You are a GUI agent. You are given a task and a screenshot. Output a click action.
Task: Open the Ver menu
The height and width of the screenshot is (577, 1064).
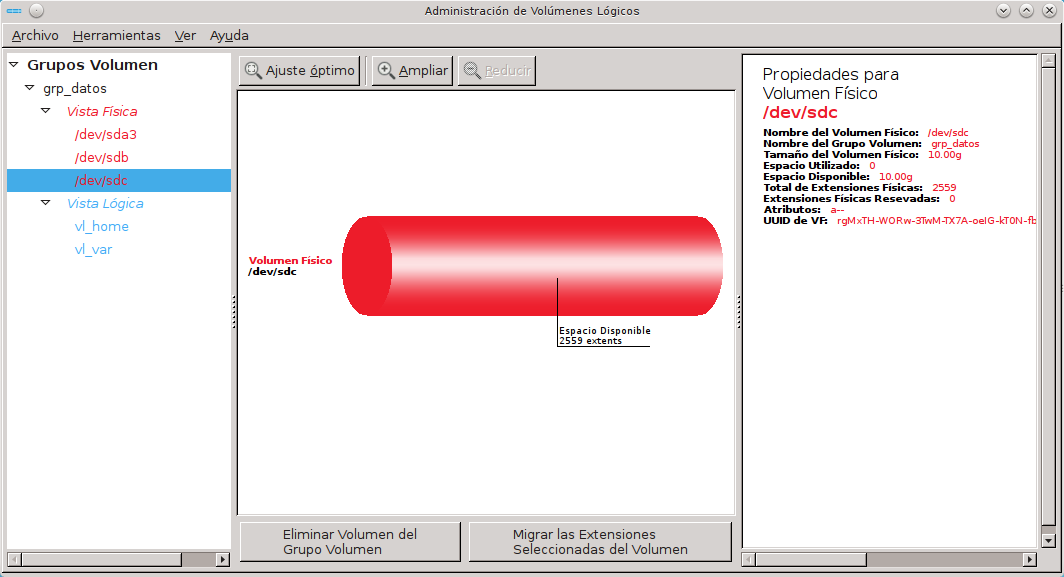[185, 35]
